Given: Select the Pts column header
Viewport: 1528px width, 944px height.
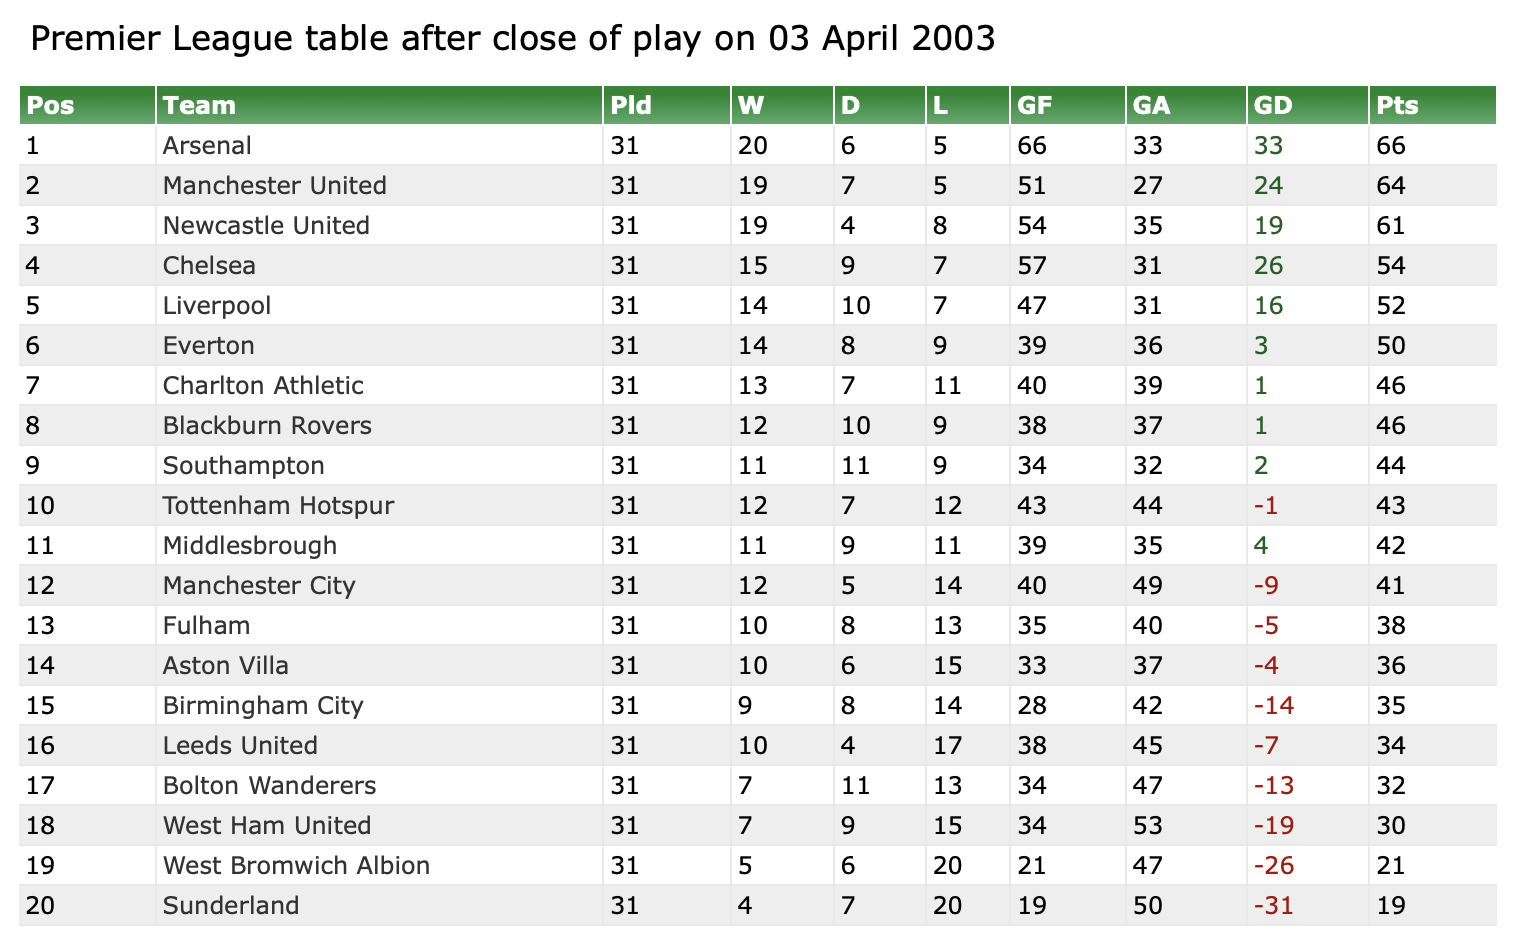Looking at the screenshot, I should coord(1397,105).
